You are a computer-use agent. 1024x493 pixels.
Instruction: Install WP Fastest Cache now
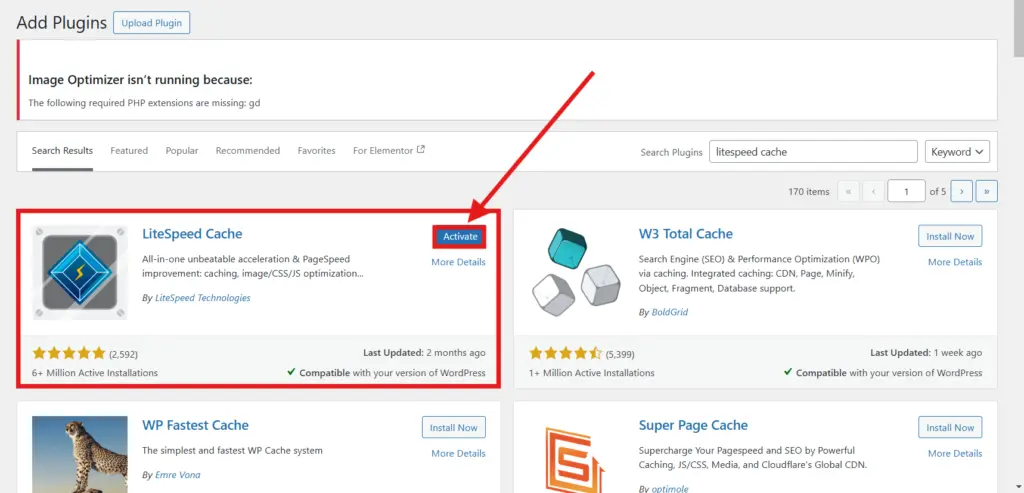click(x=454, y=428)
